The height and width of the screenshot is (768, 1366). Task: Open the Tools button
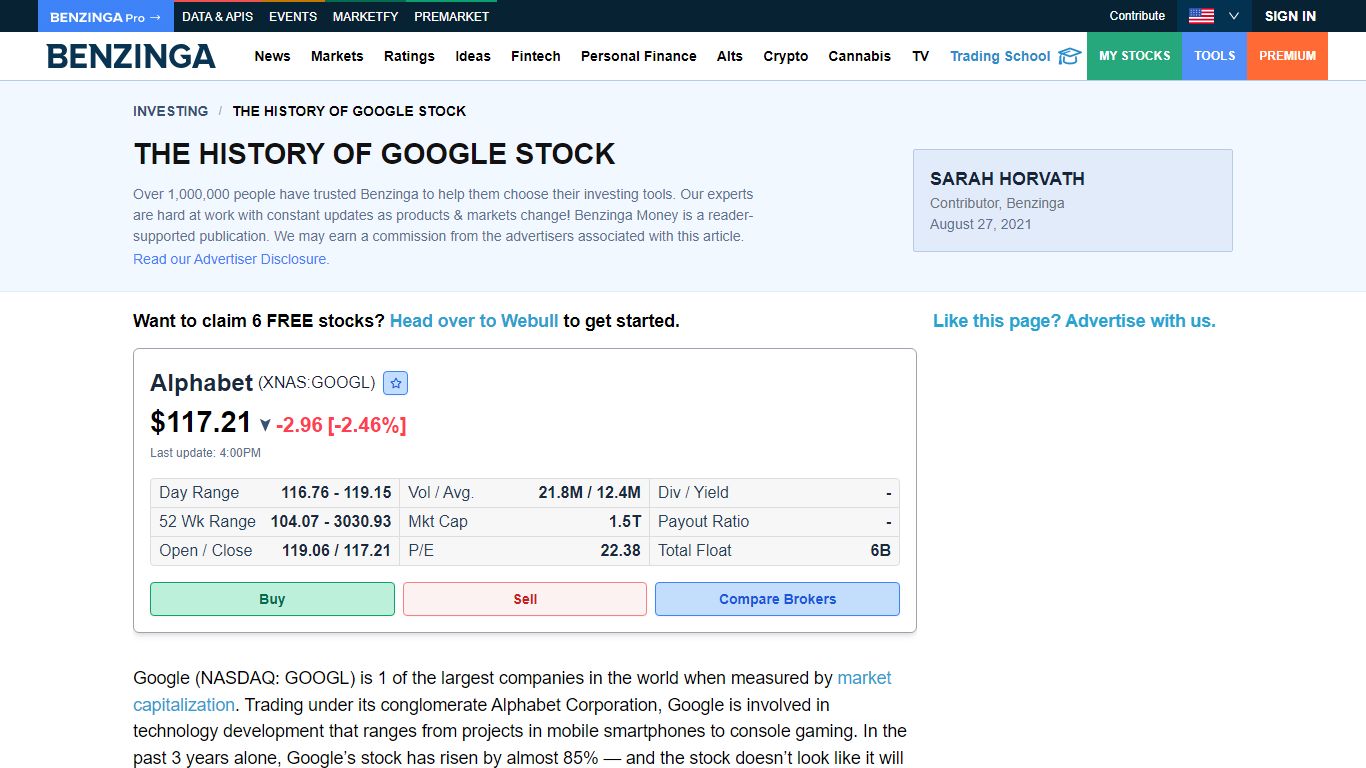click(x=1214, y=56)
